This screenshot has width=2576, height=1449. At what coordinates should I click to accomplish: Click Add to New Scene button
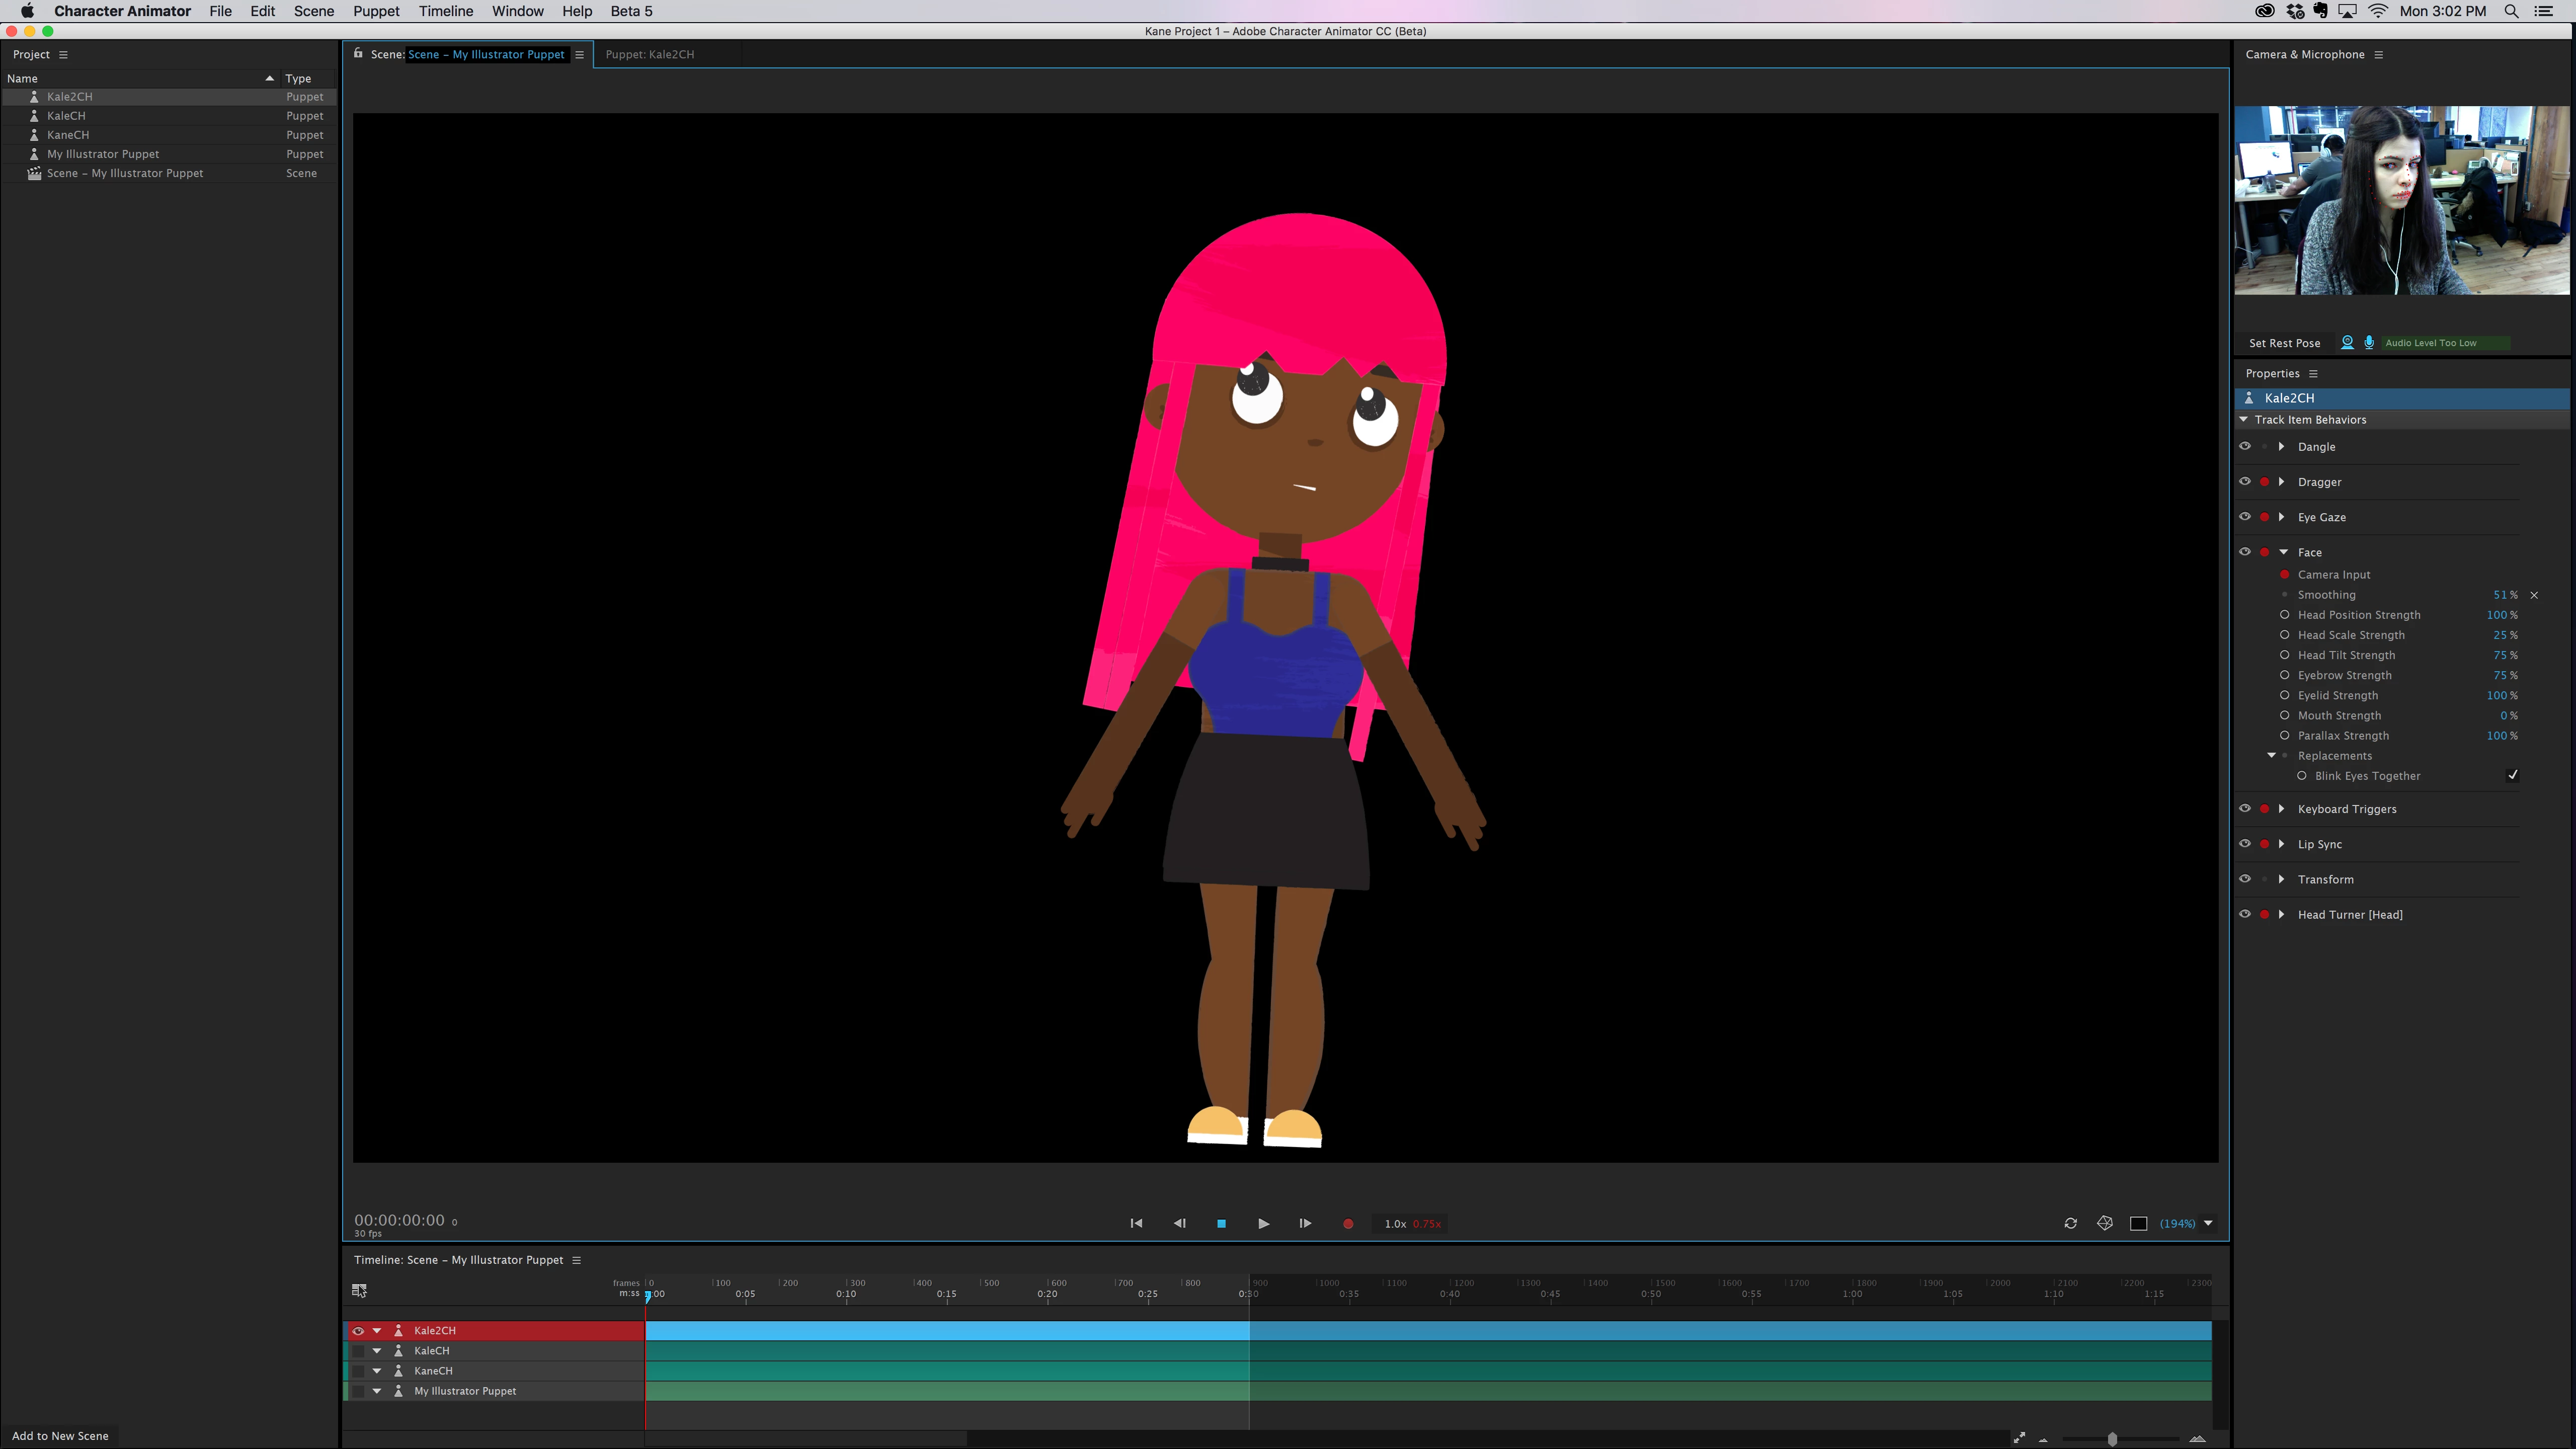pyautogui.click(x=60, y=1435)
